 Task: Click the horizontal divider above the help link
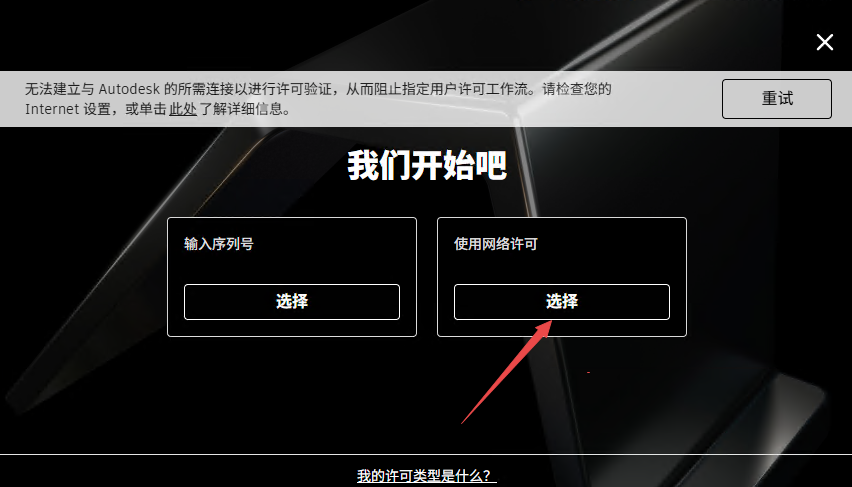pyautogui.click(x=426, y=454)
